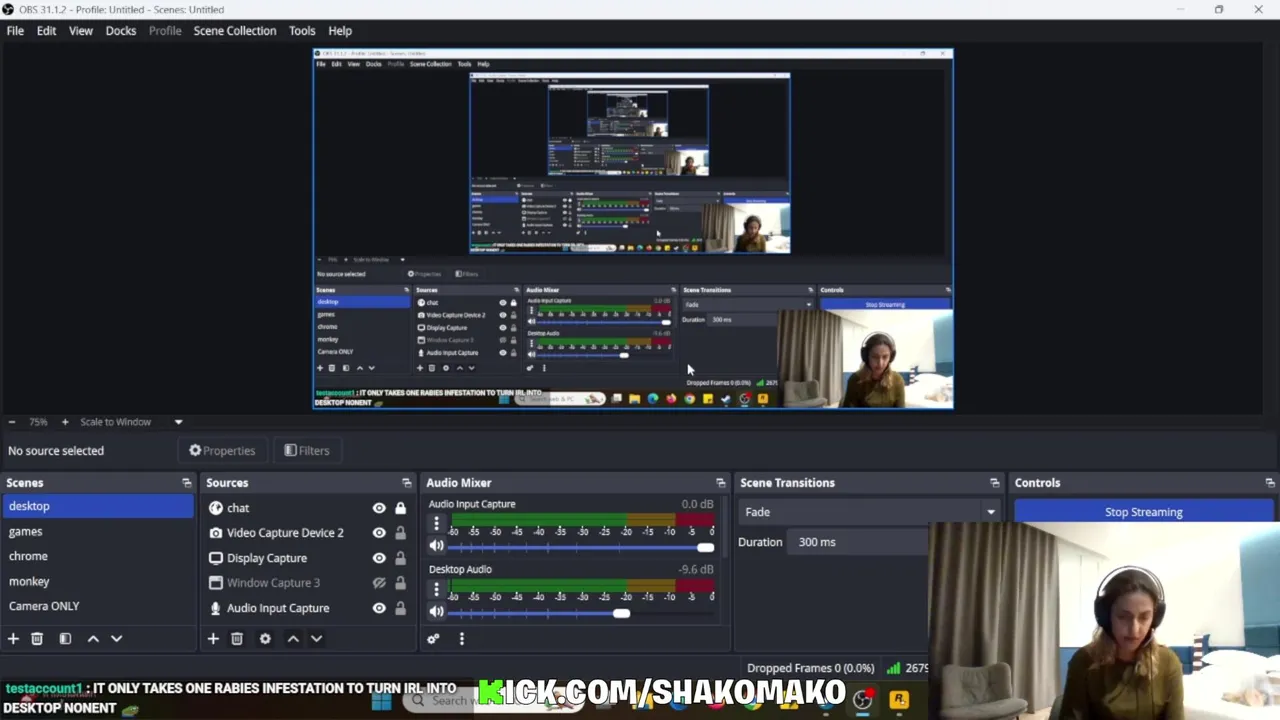Adjust the Audio Input Capture volume slider
Viewport: 1280px width, 720px height.
pos(706,547)
